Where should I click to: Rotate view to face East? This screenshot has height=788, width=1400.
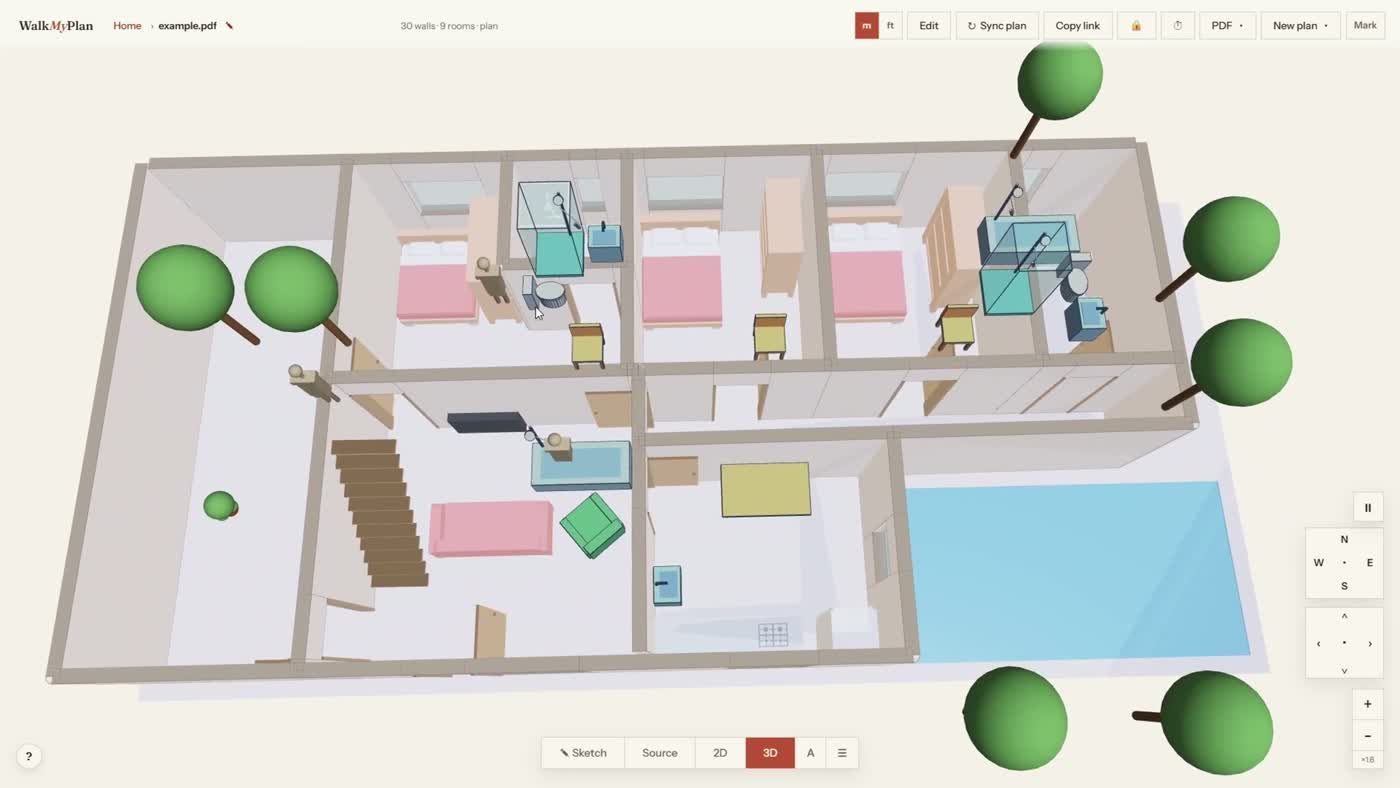click(1370, 563)
